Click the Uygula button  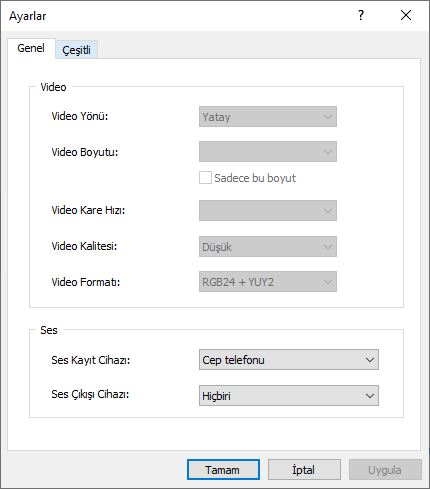385,470
